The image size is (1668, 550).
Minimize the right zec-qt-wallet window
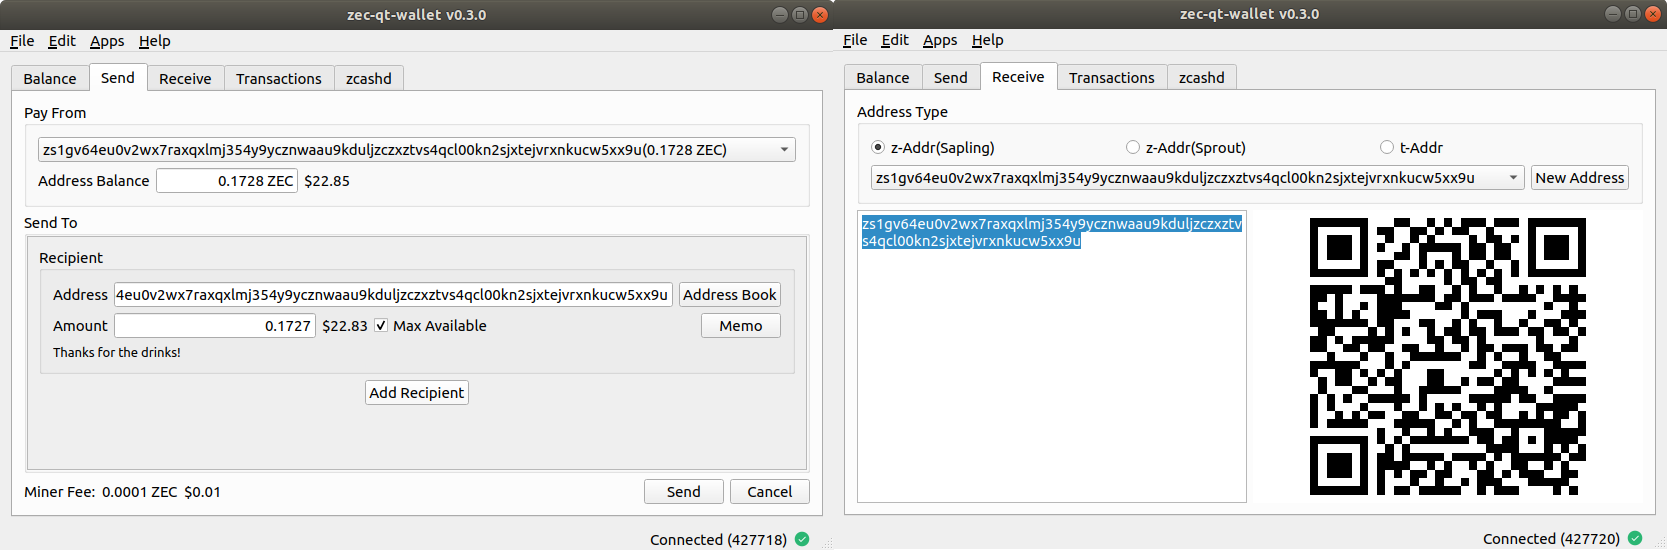1613,14
